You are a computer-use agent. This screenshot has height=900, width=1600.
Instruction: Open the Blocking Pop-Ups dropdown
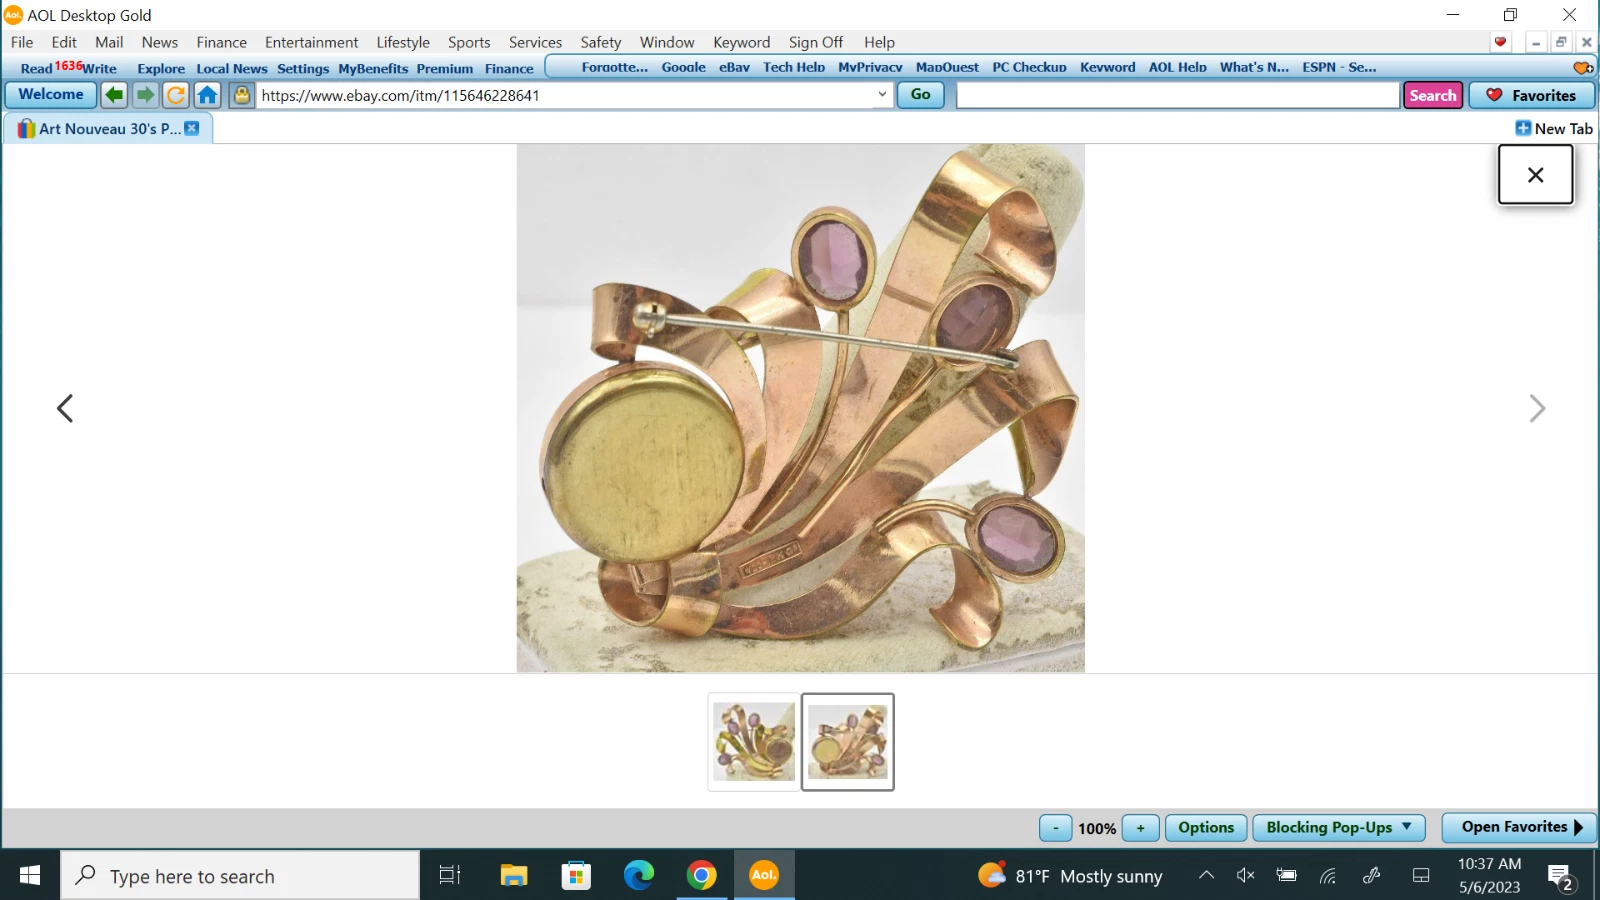tap(1339, 828)
